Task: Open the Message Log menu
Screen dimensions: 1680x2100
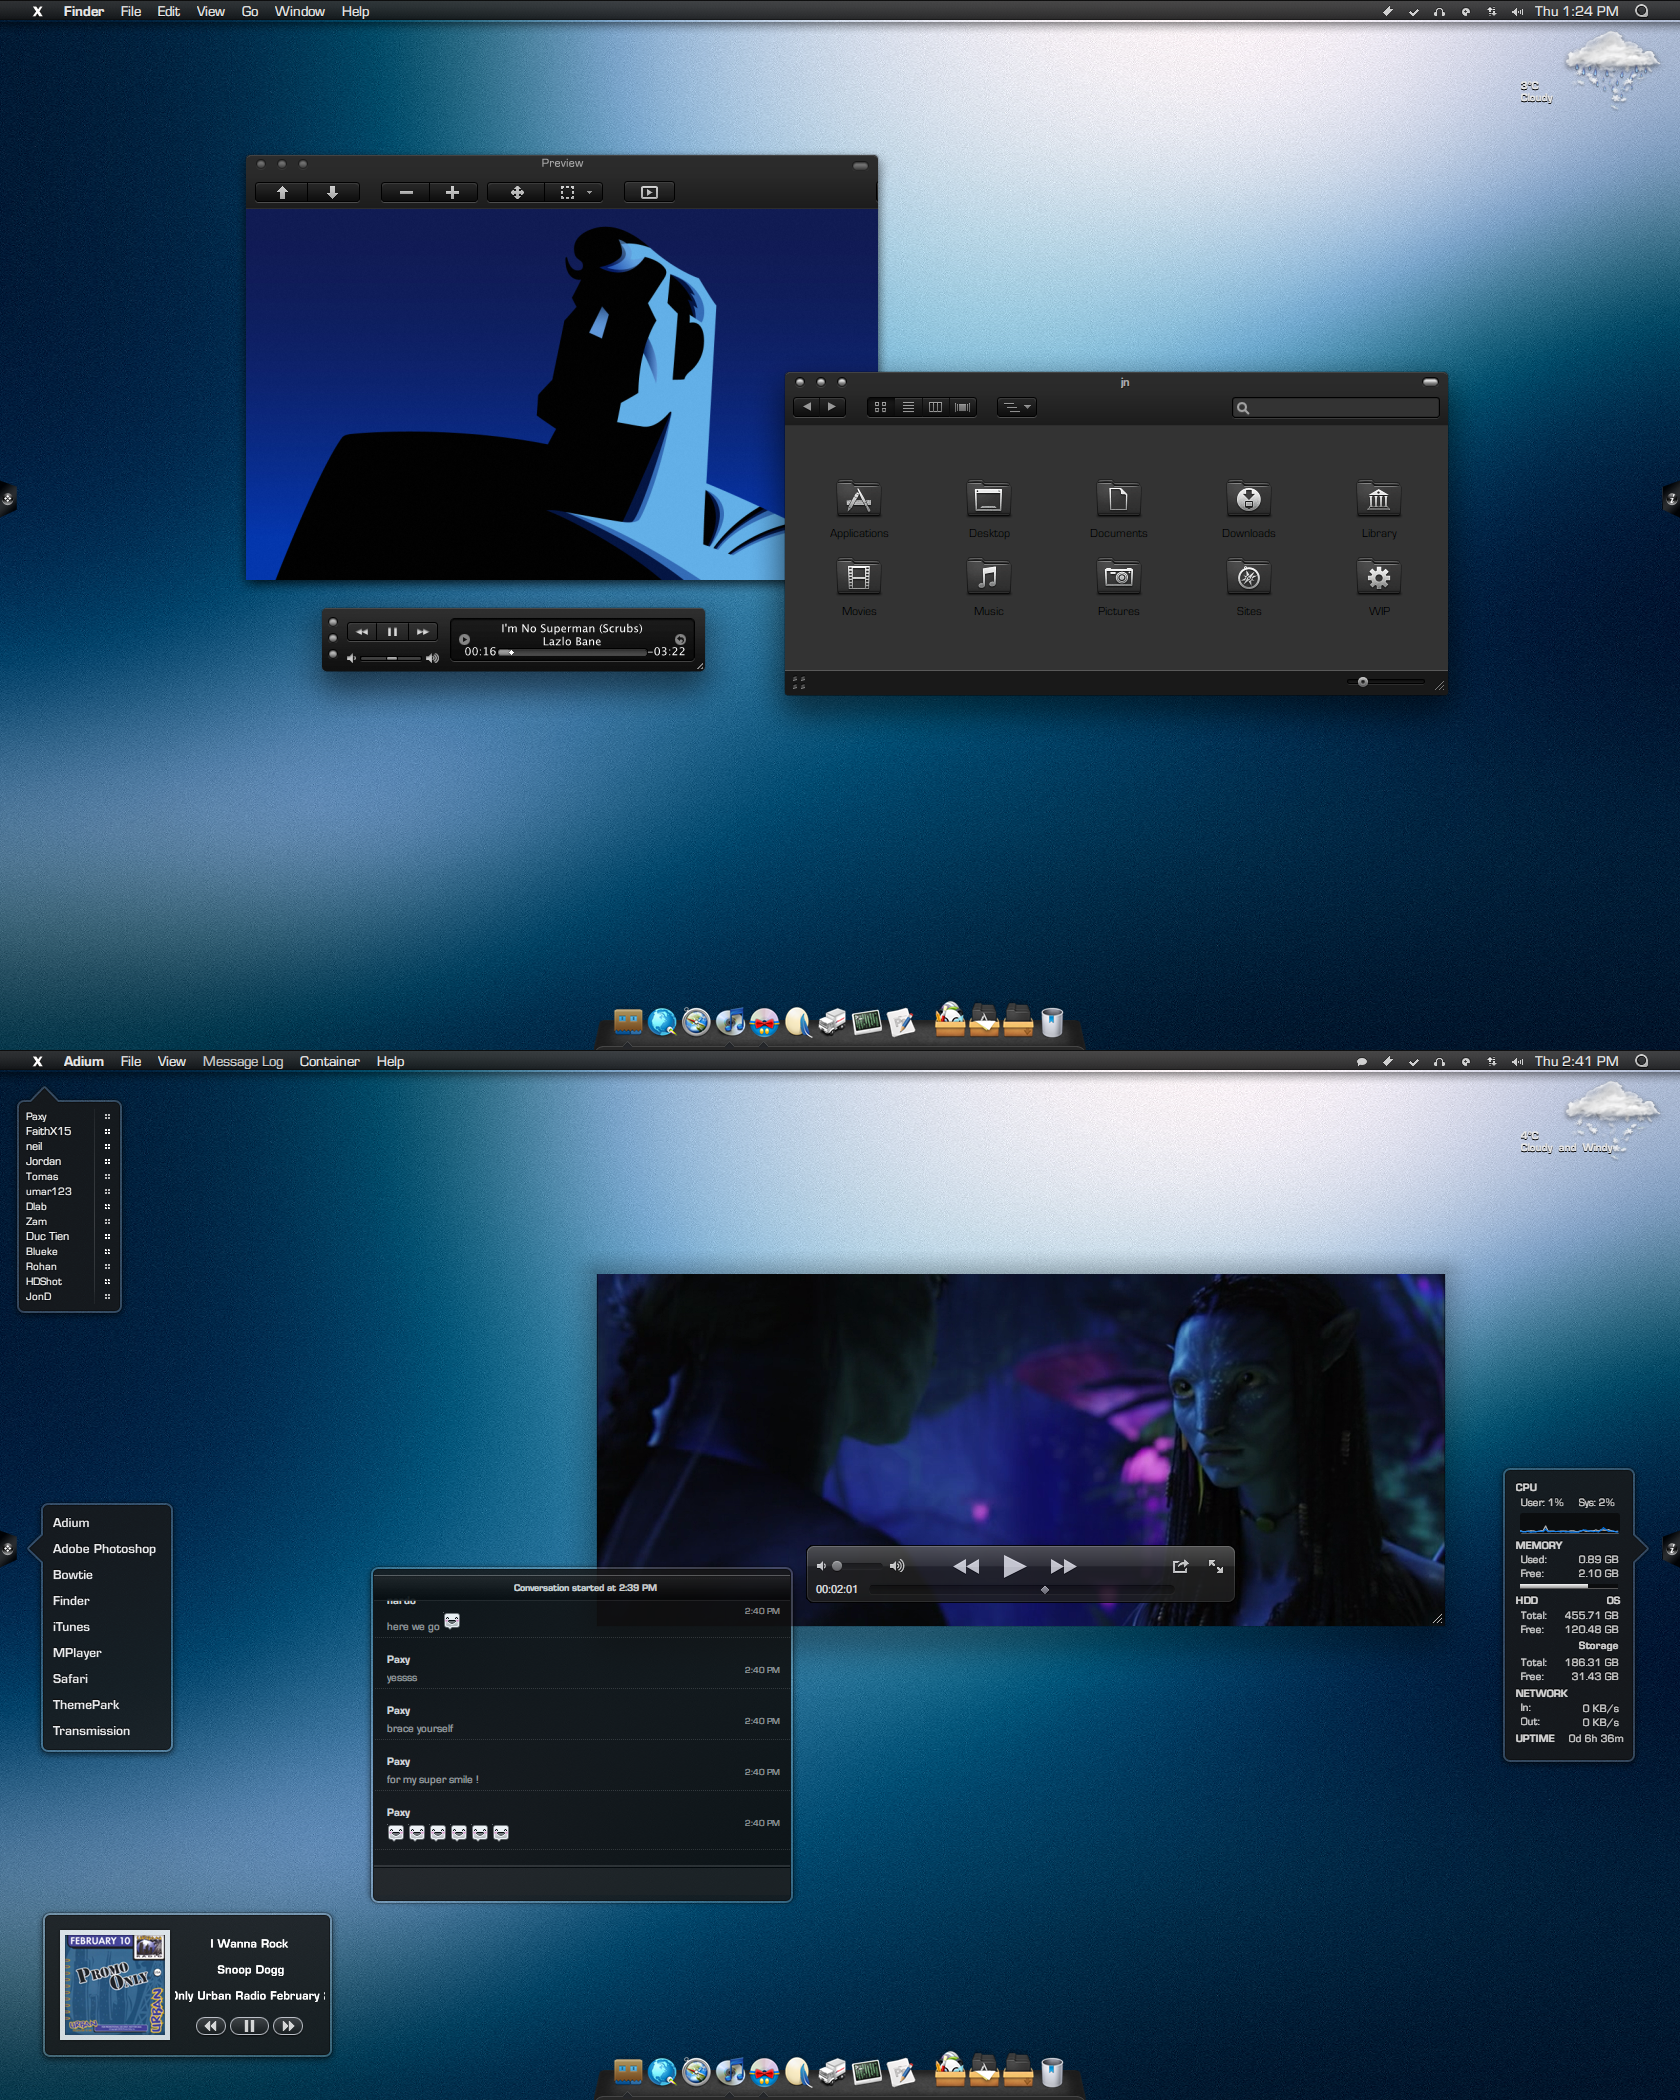Action: coord(243,1061)
